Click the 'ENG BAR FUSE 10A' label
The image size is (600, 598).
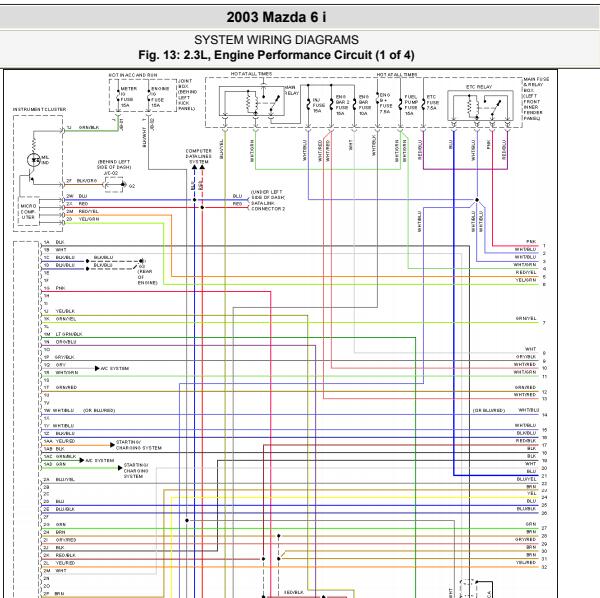pyautogui.click(x=365, y=105)
